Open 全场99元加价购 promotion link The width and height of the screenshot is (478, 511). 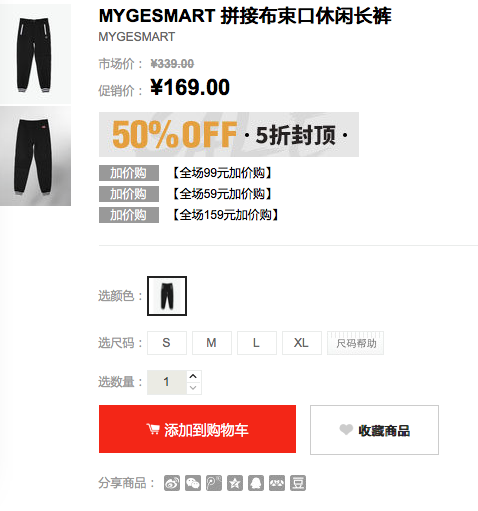point(222,173)
